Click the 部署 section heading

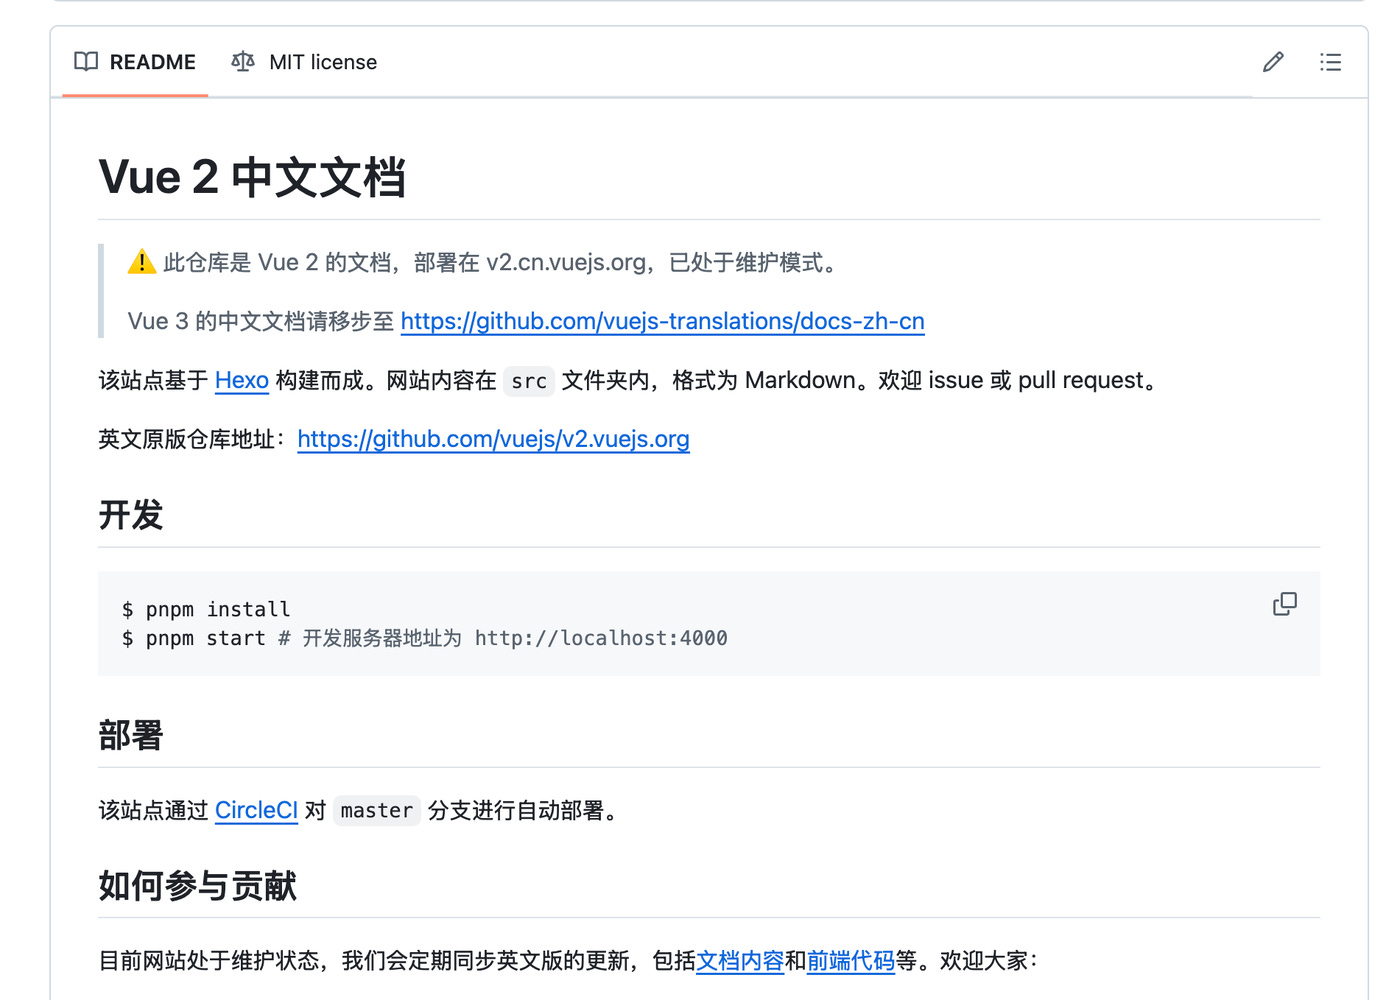[x=131, y=735]
